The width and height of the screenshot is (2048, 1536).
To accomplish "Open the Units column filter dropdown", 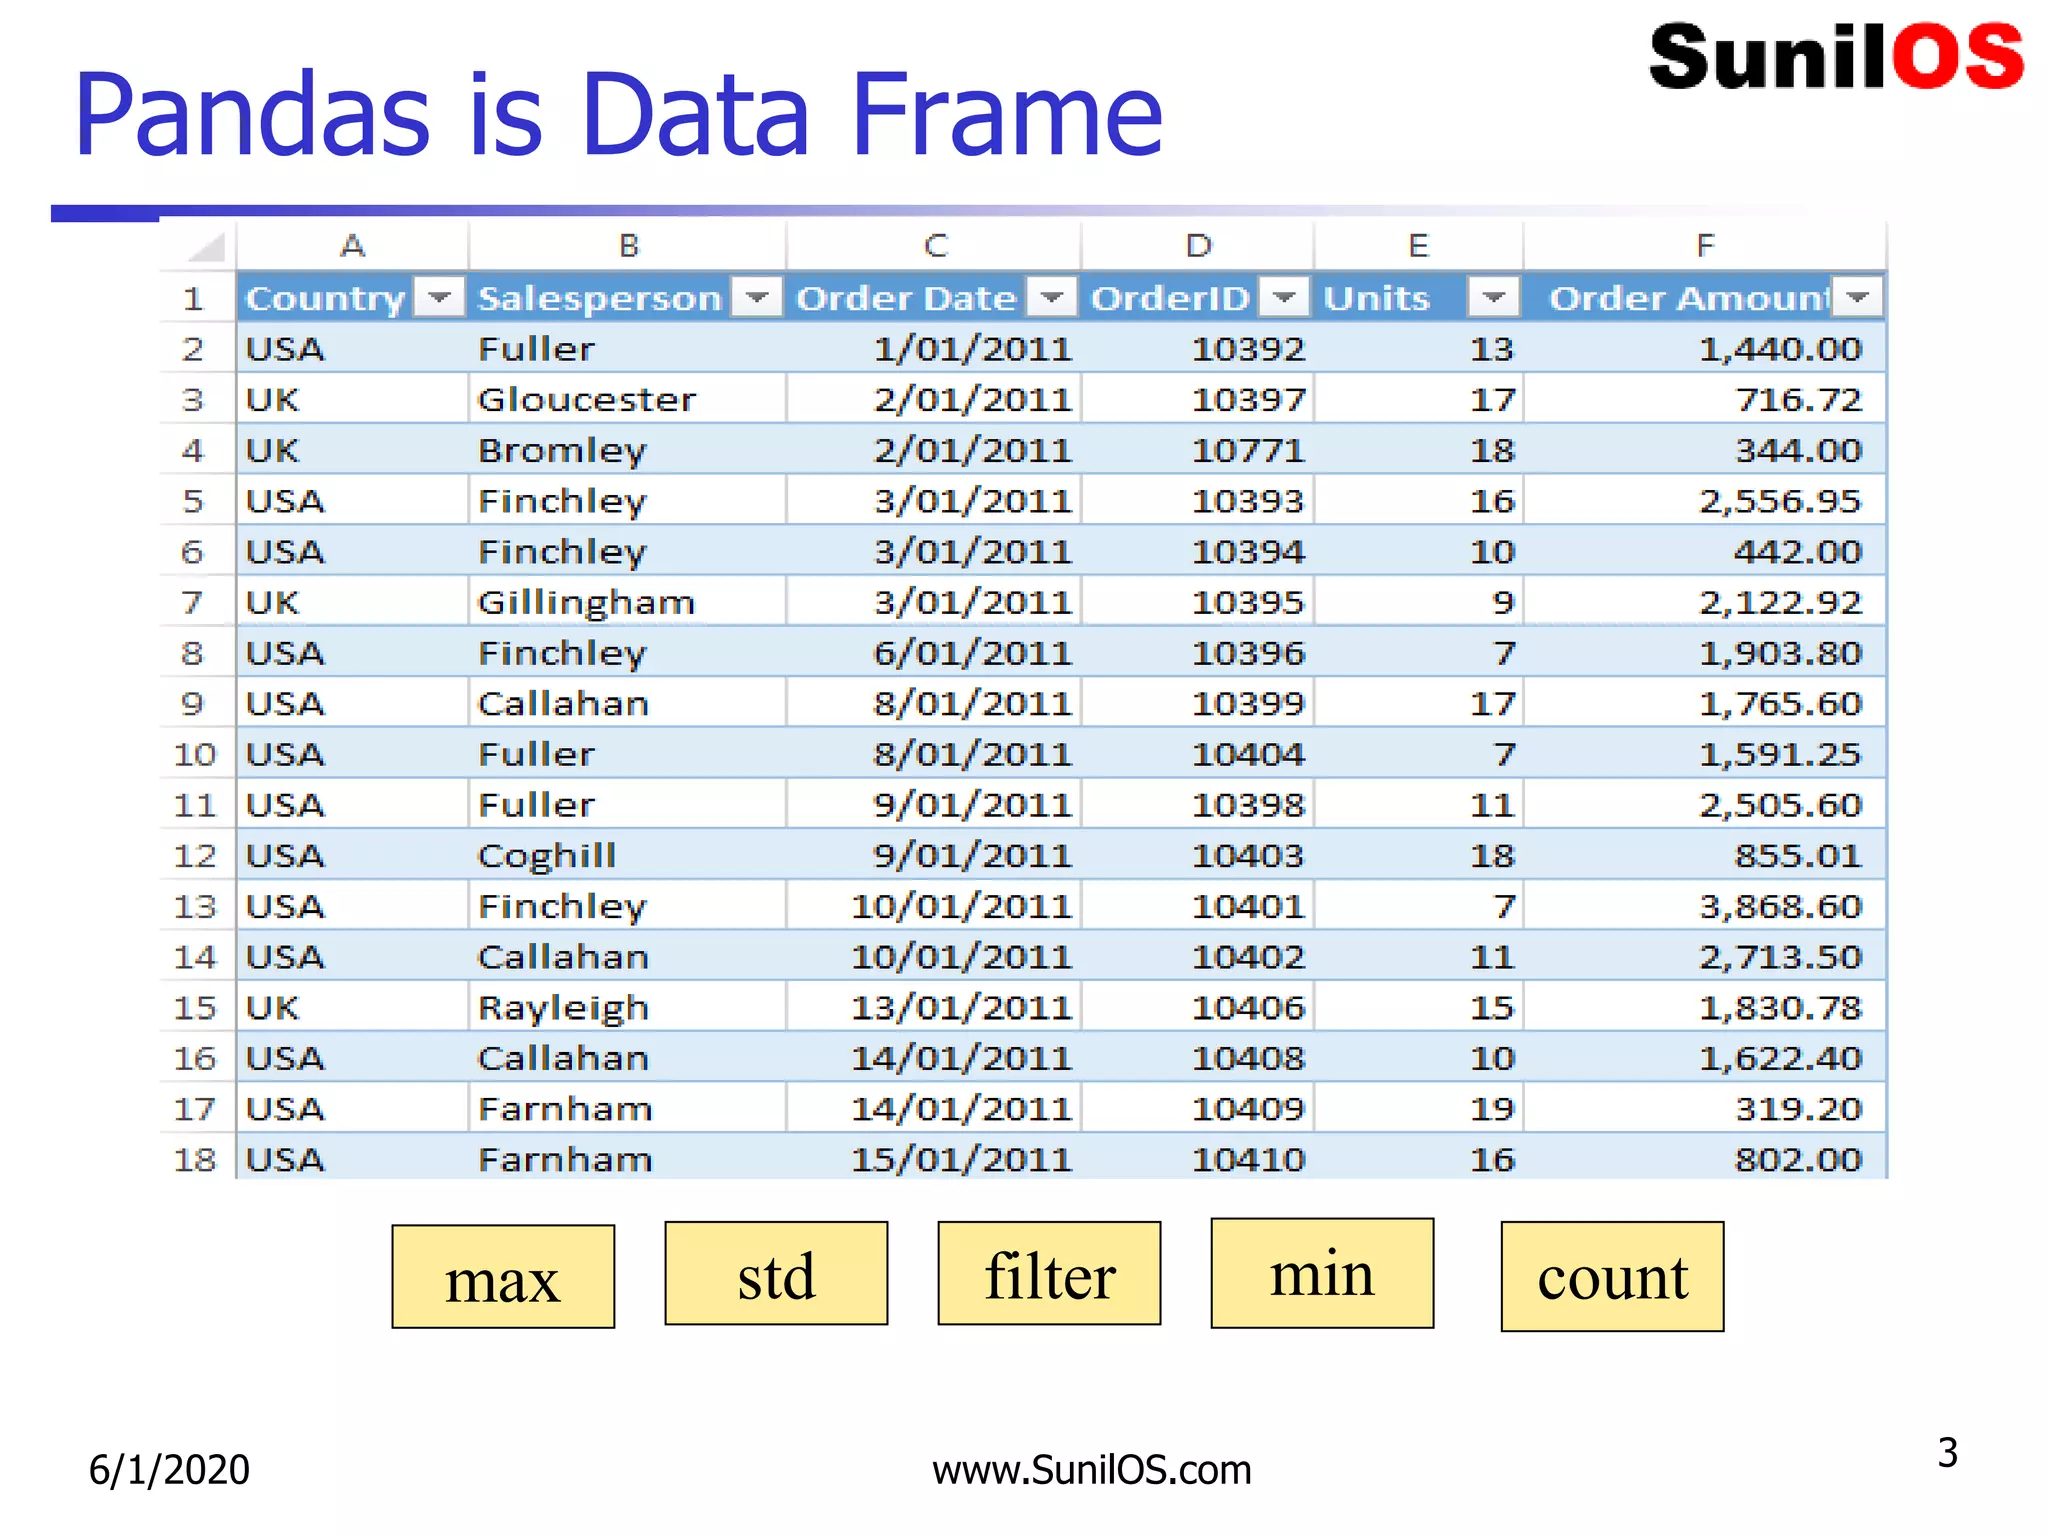I will coord(1494,297).
